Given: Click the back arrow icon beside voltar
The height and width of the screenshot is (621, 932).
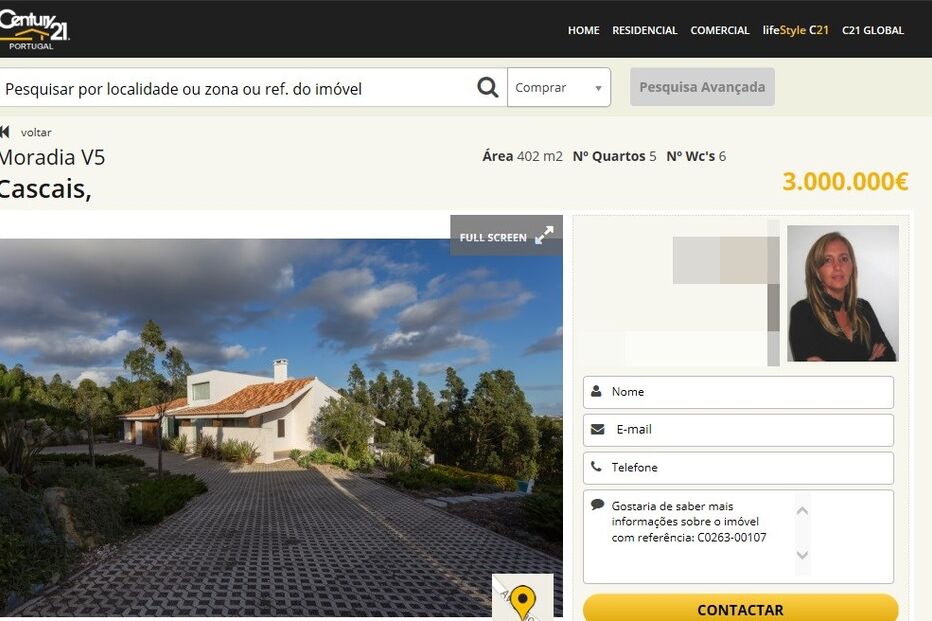Looking at the screenshot, I should pos(5,132).
